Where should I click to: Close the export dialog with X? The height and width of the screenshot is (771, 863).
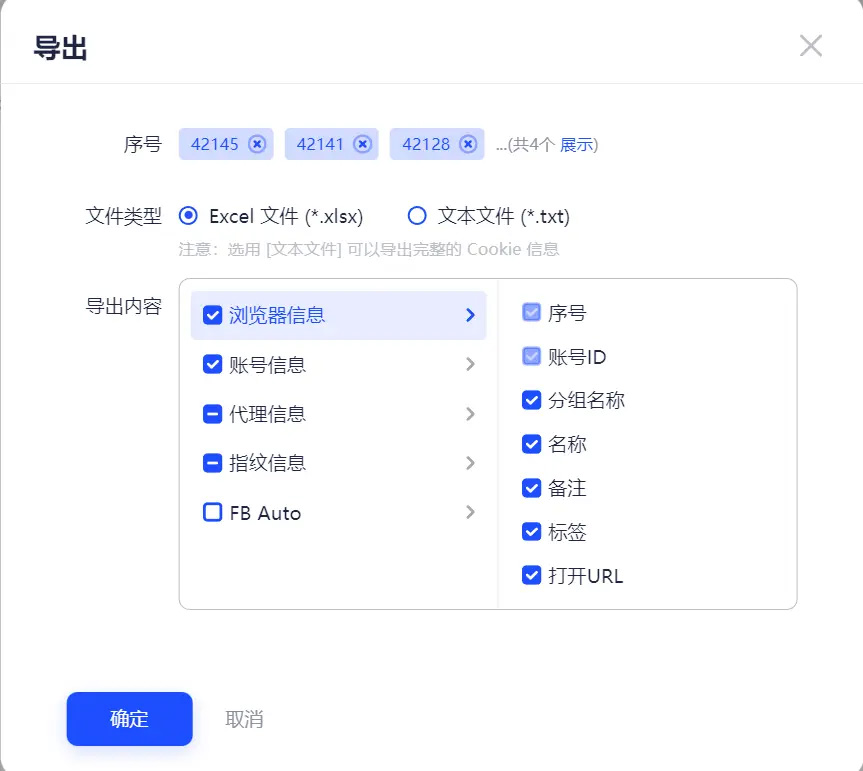click(x=811, y=46)
